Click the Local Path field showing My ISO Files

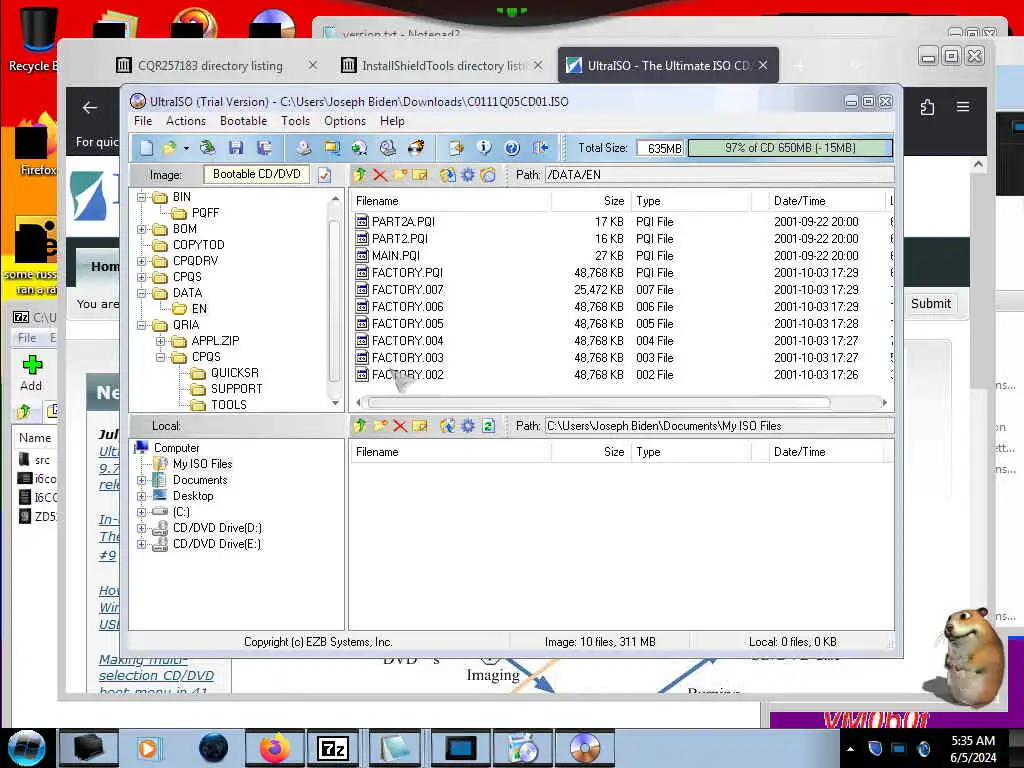coord(719,426)
